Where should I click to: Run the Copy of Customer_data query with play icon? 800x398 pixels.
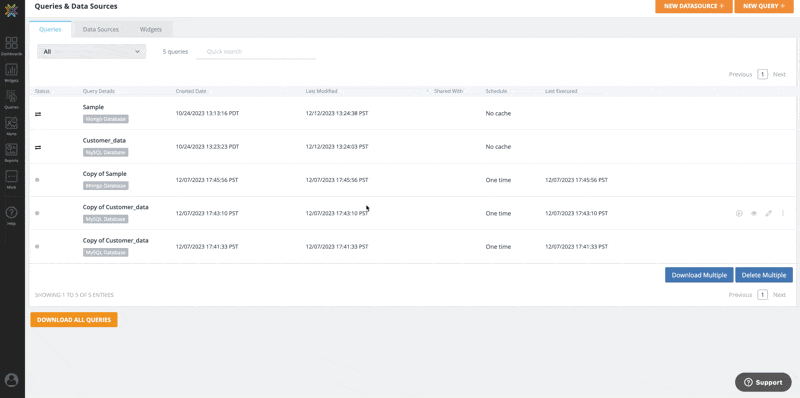point(739,213)
